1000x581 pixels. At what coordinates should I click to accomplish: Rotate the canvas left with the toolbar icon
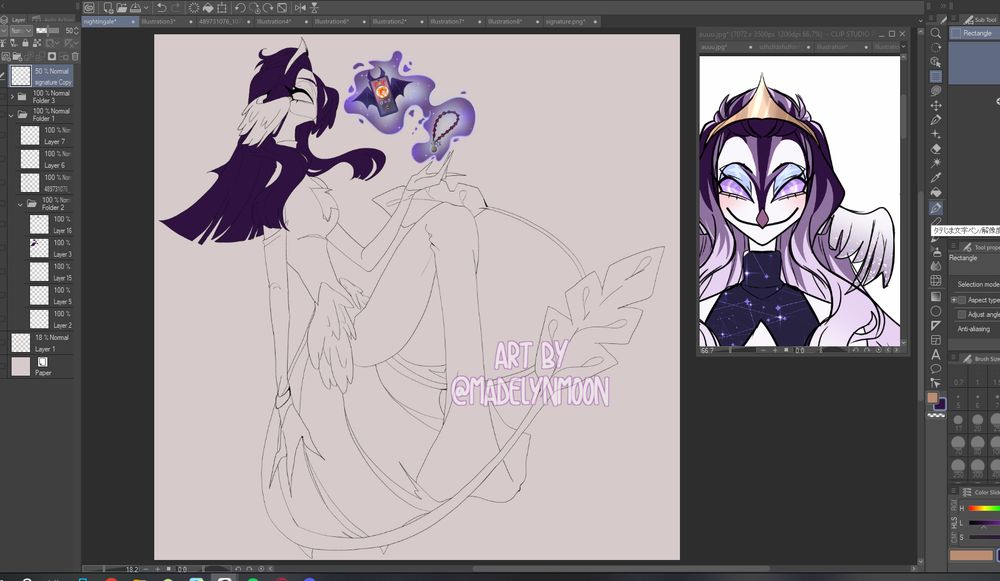[240, 8]
